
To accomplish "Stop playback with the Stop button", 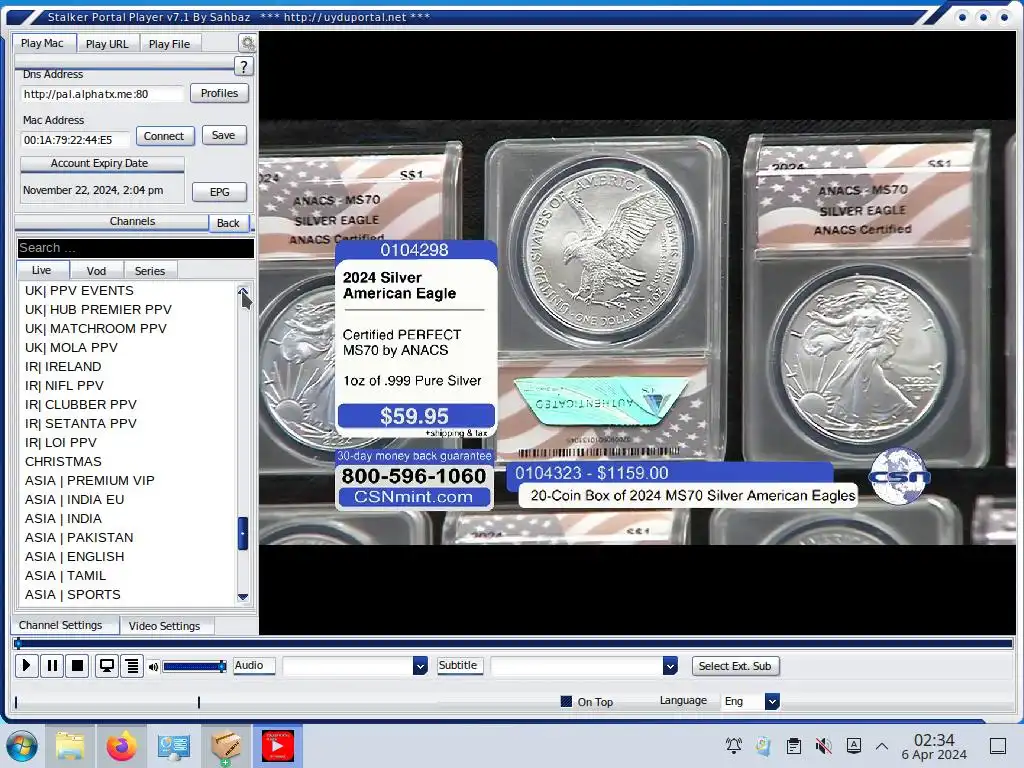I will click(77, 665).
